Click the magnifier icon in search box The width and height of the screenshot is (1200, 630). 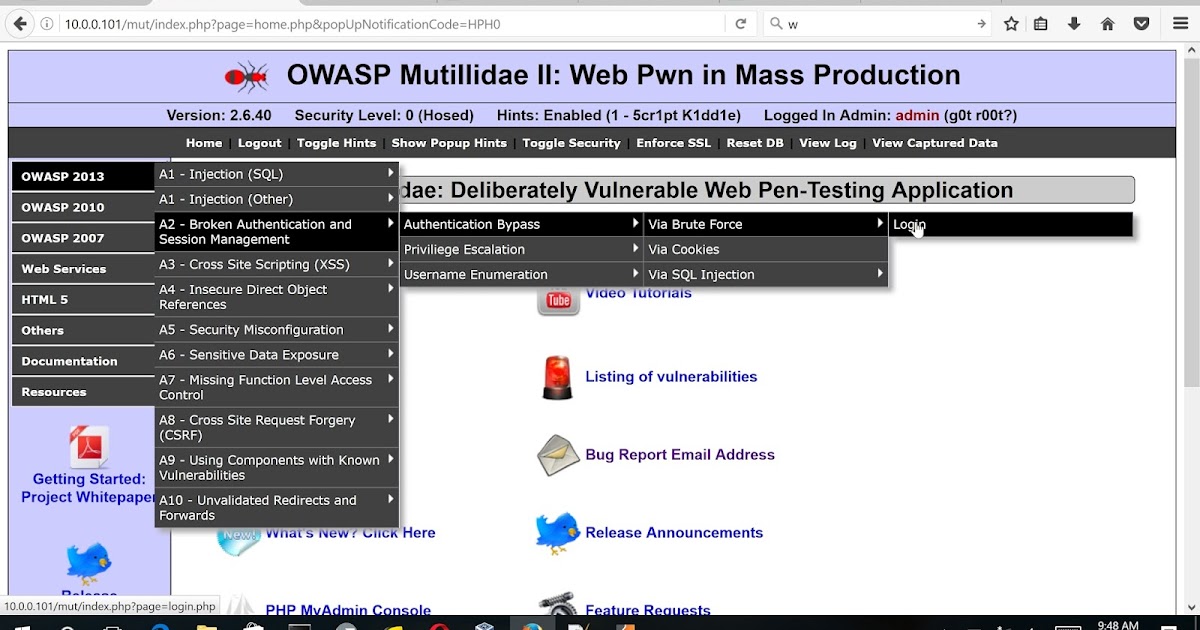point(776,24)
